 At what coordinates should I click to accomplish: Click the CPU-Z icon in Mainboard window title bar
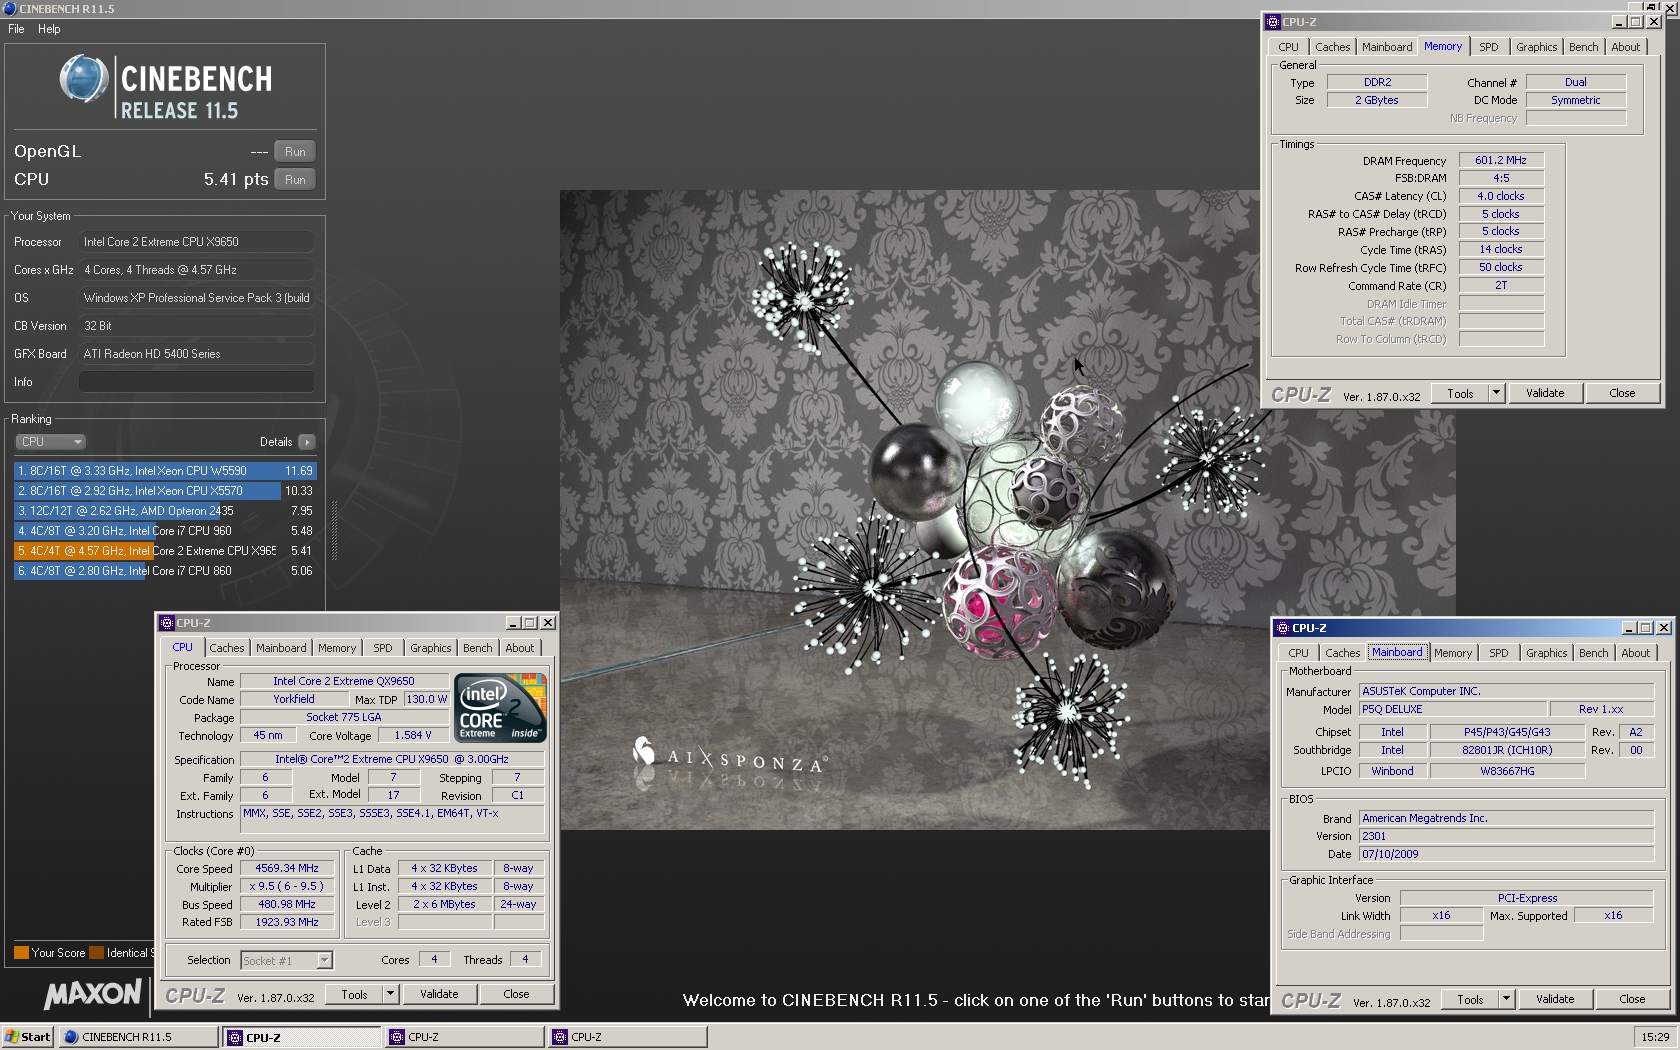pyautogui.click(x=1282, y=628)
